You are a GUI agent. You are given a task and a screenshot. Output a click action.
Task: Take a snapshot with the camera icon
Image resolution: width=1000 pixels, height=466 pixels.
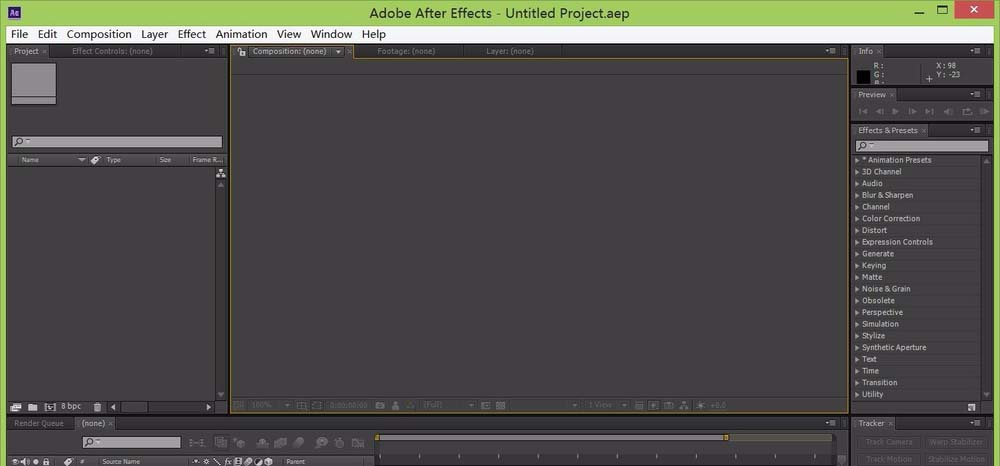click(380, 405)
